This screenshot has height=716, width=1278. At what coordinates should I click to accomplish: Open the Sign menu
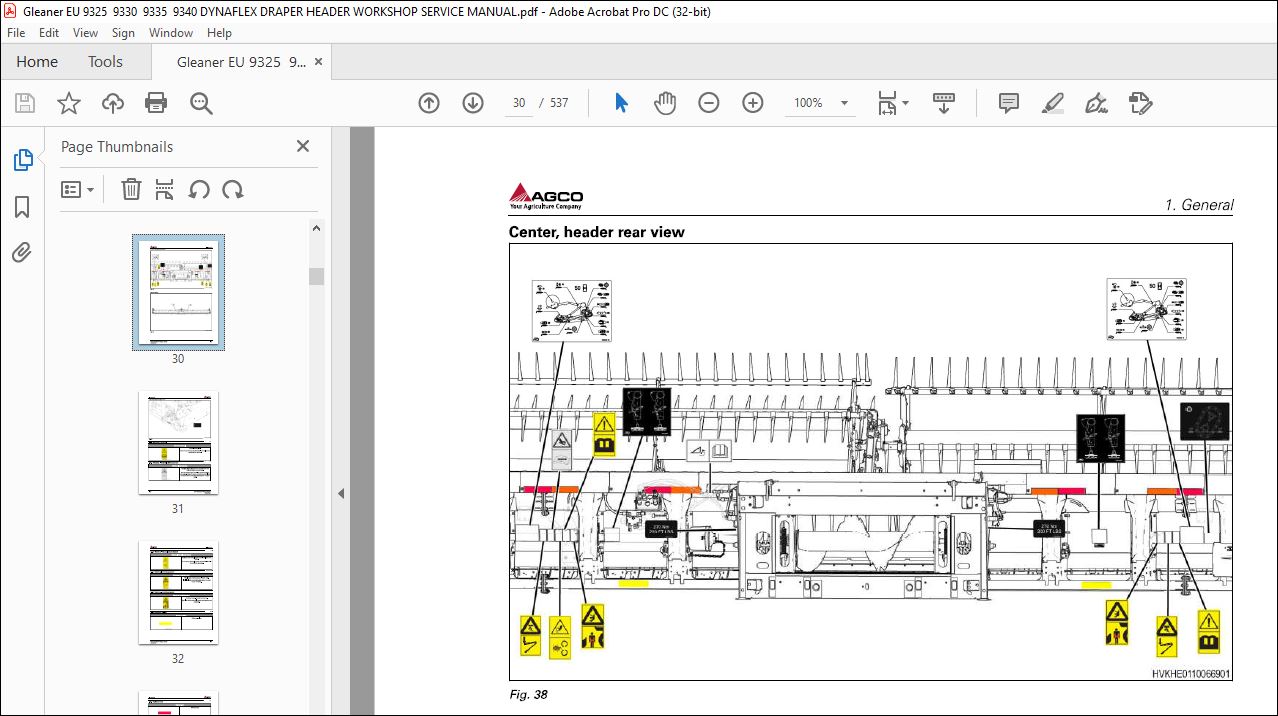(x=123, y=33)
